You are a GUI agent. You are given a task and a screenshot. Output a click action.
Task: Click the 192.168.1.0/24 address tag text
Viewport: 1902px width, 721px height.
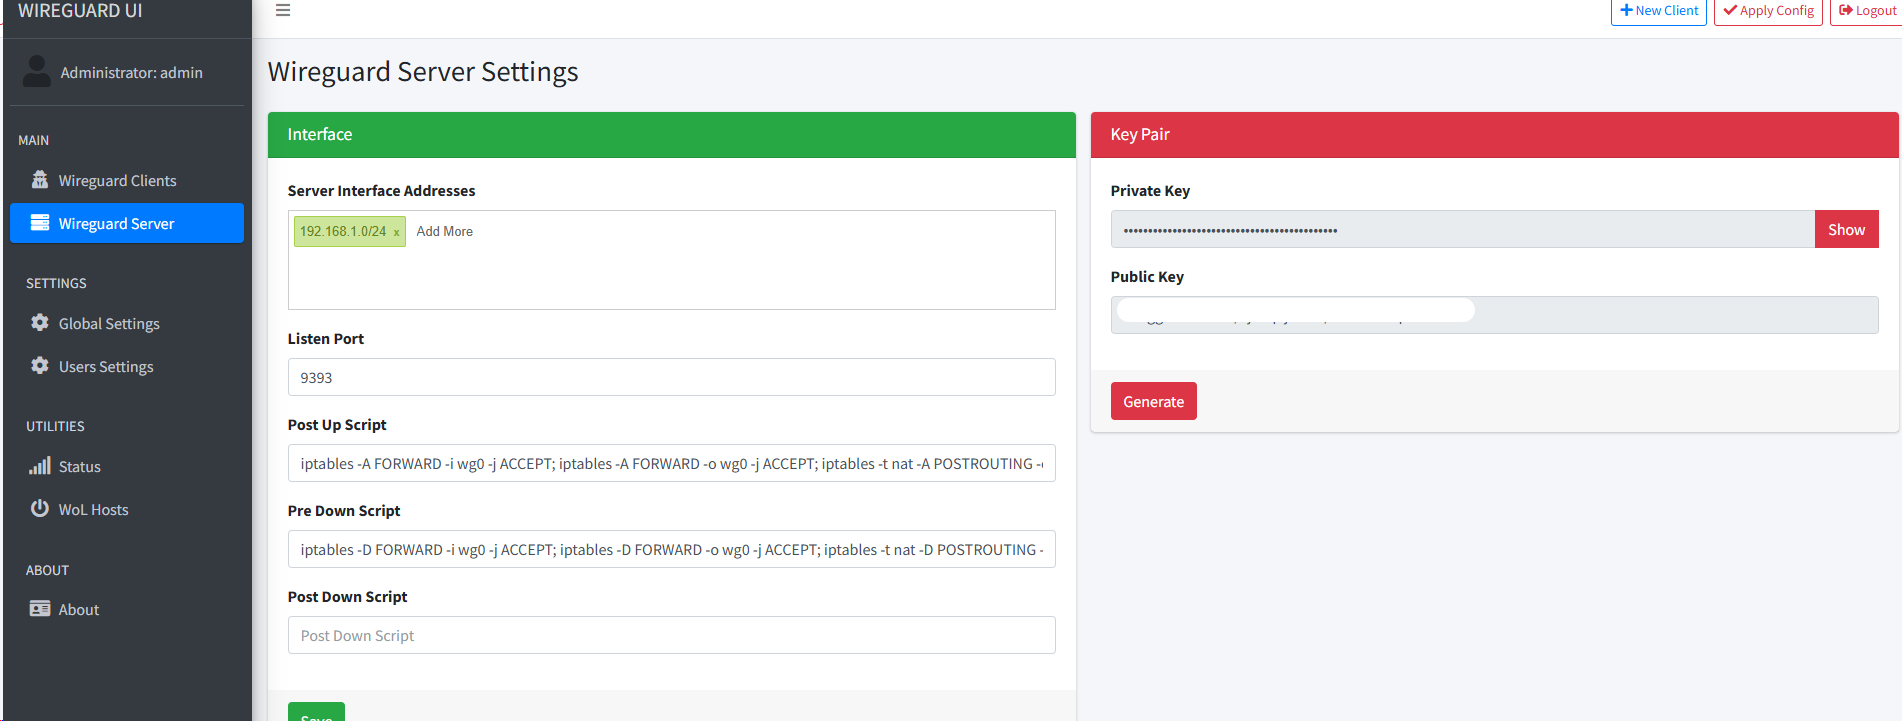coord(343,231)
